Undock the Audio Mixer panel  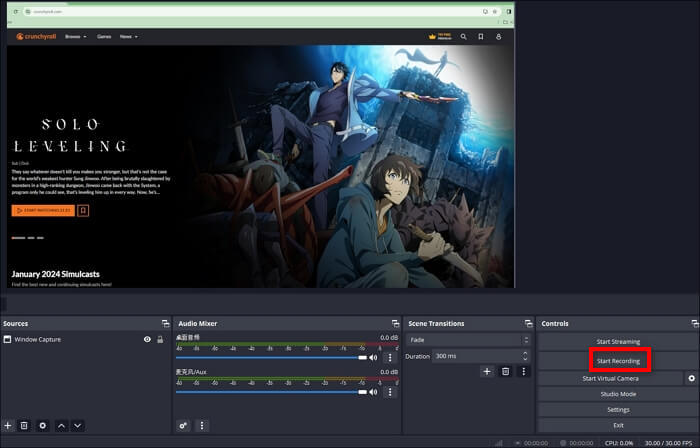coord(395,324)
